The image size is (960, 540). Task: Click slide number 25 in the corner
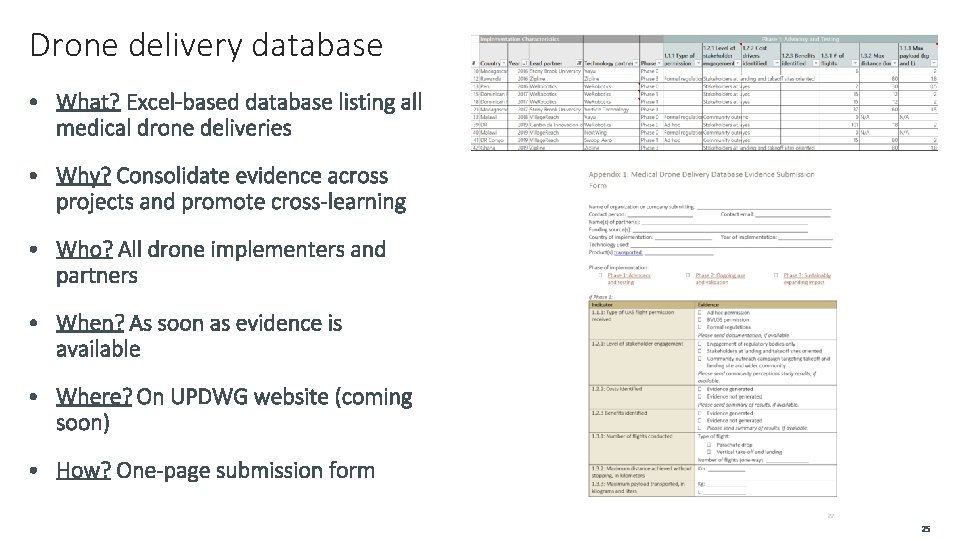tap(926, 529)
